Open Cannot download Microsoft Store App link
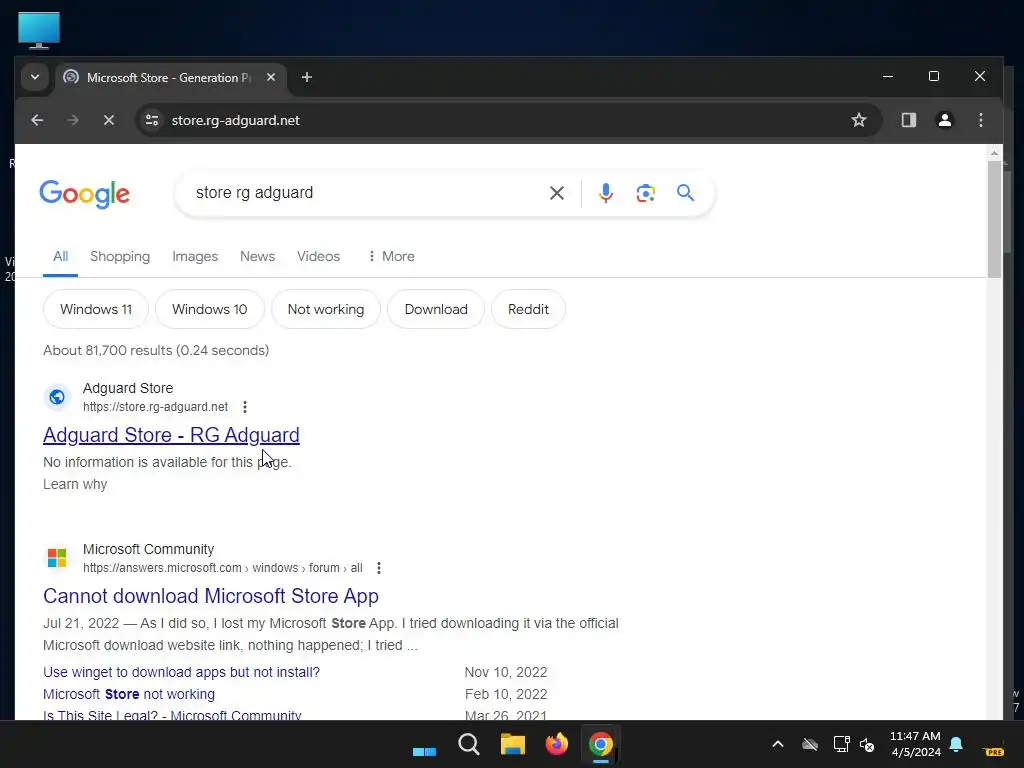Image resolution: width=1024 pixels, height=768 pixels. [211, 596]
